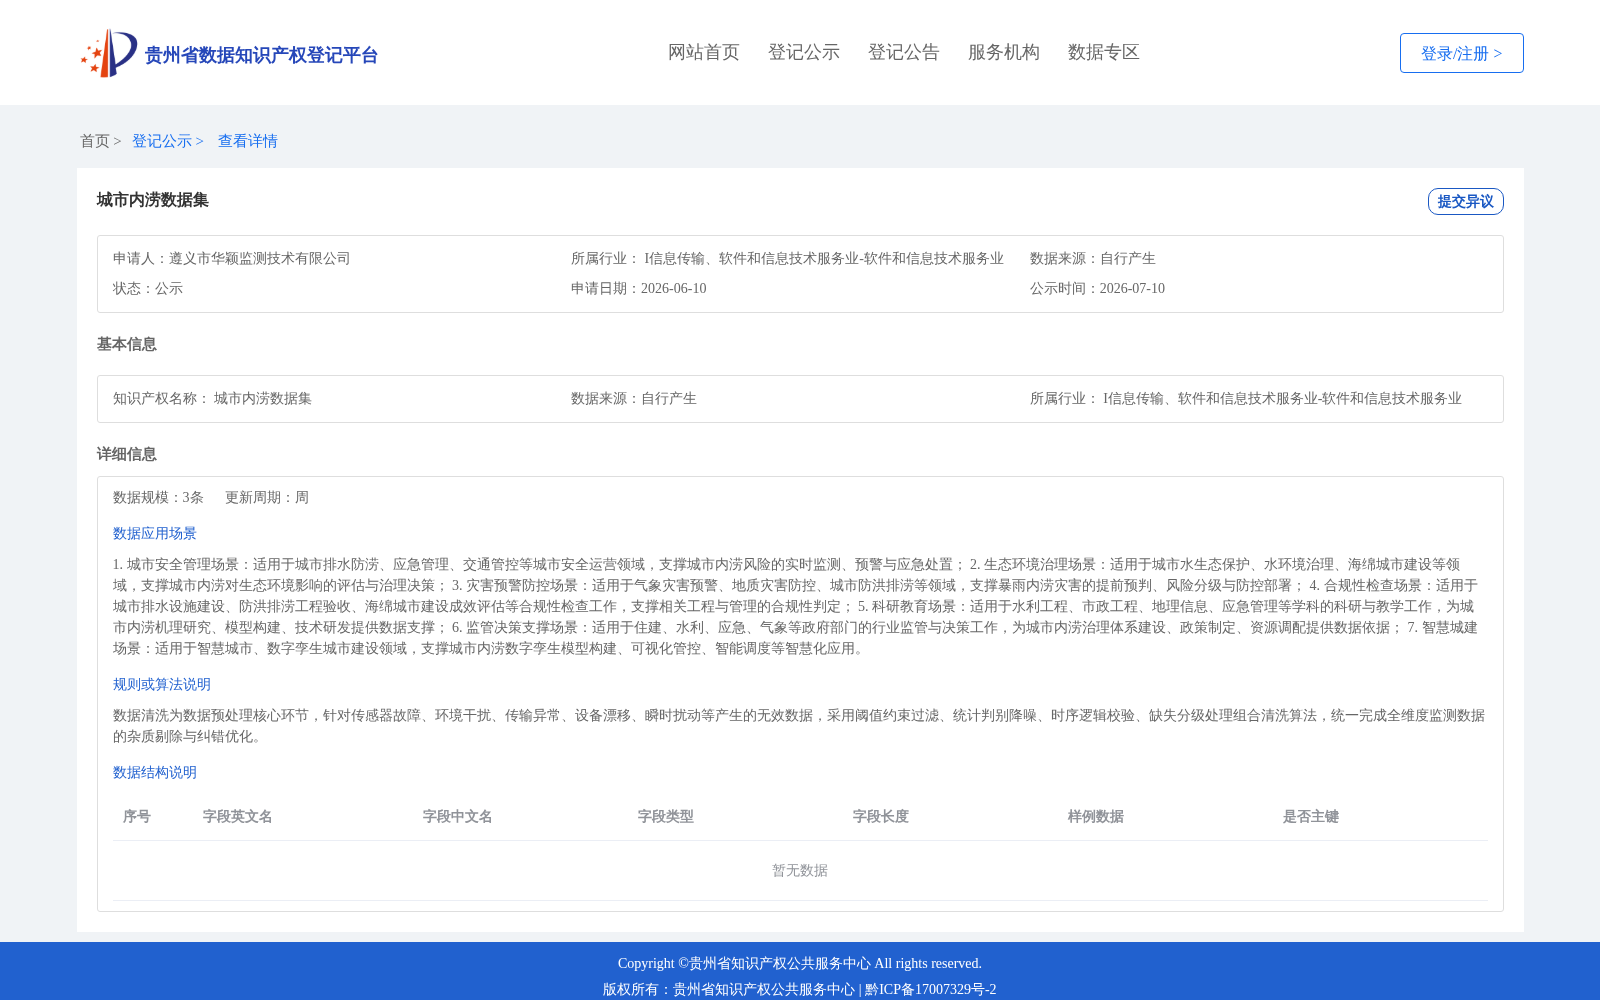
Task: Select the 城市内涝数据集 page heading
Action: [153, 200]
